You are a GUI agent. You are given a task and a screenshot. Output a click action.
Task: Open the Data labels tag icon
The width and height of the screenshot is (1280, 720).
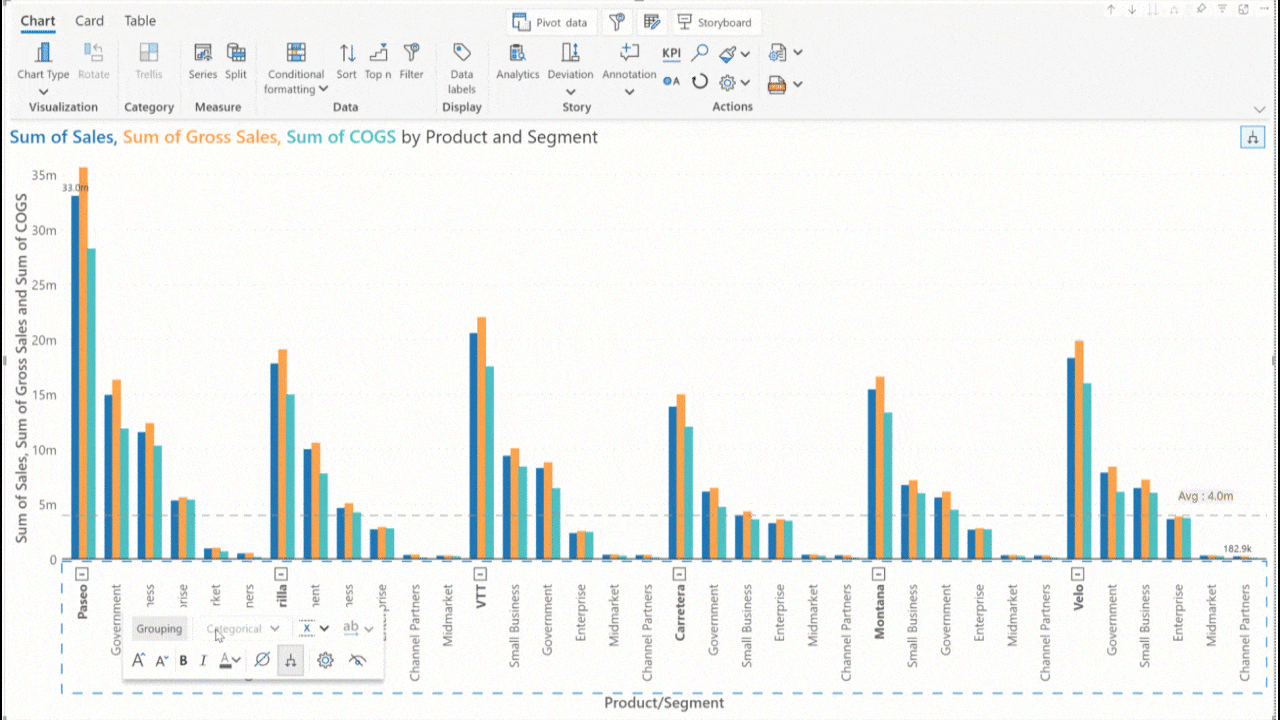tap(461, 53)
